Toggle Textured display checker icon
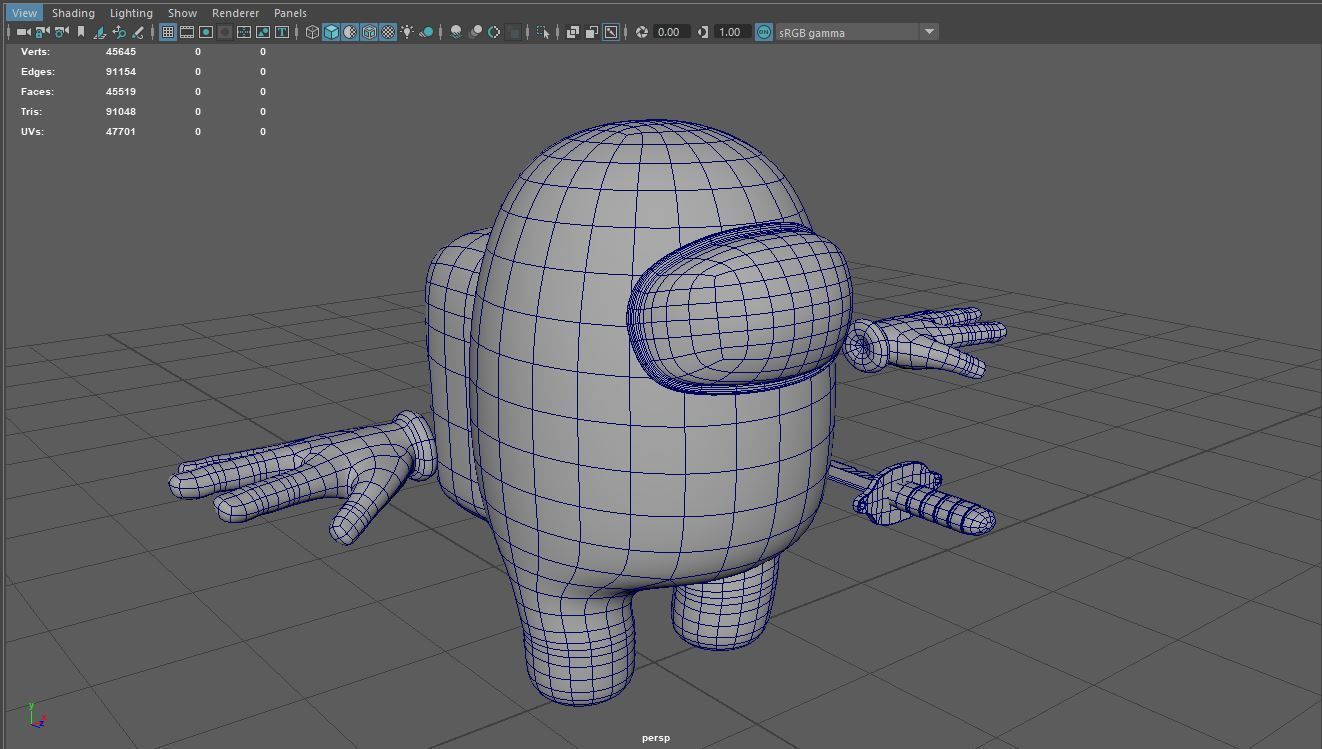 388,32
